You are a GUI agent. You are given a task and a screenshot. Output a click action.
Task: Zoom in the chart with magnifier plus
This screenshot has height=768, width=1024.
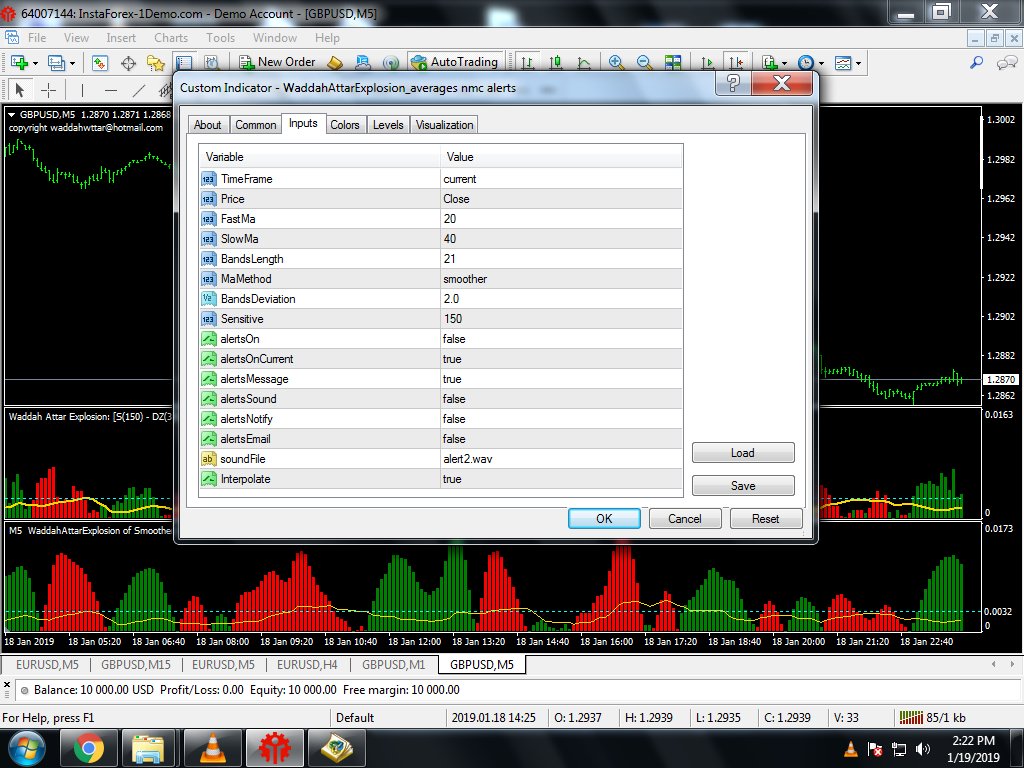click(x=616, y=63)
